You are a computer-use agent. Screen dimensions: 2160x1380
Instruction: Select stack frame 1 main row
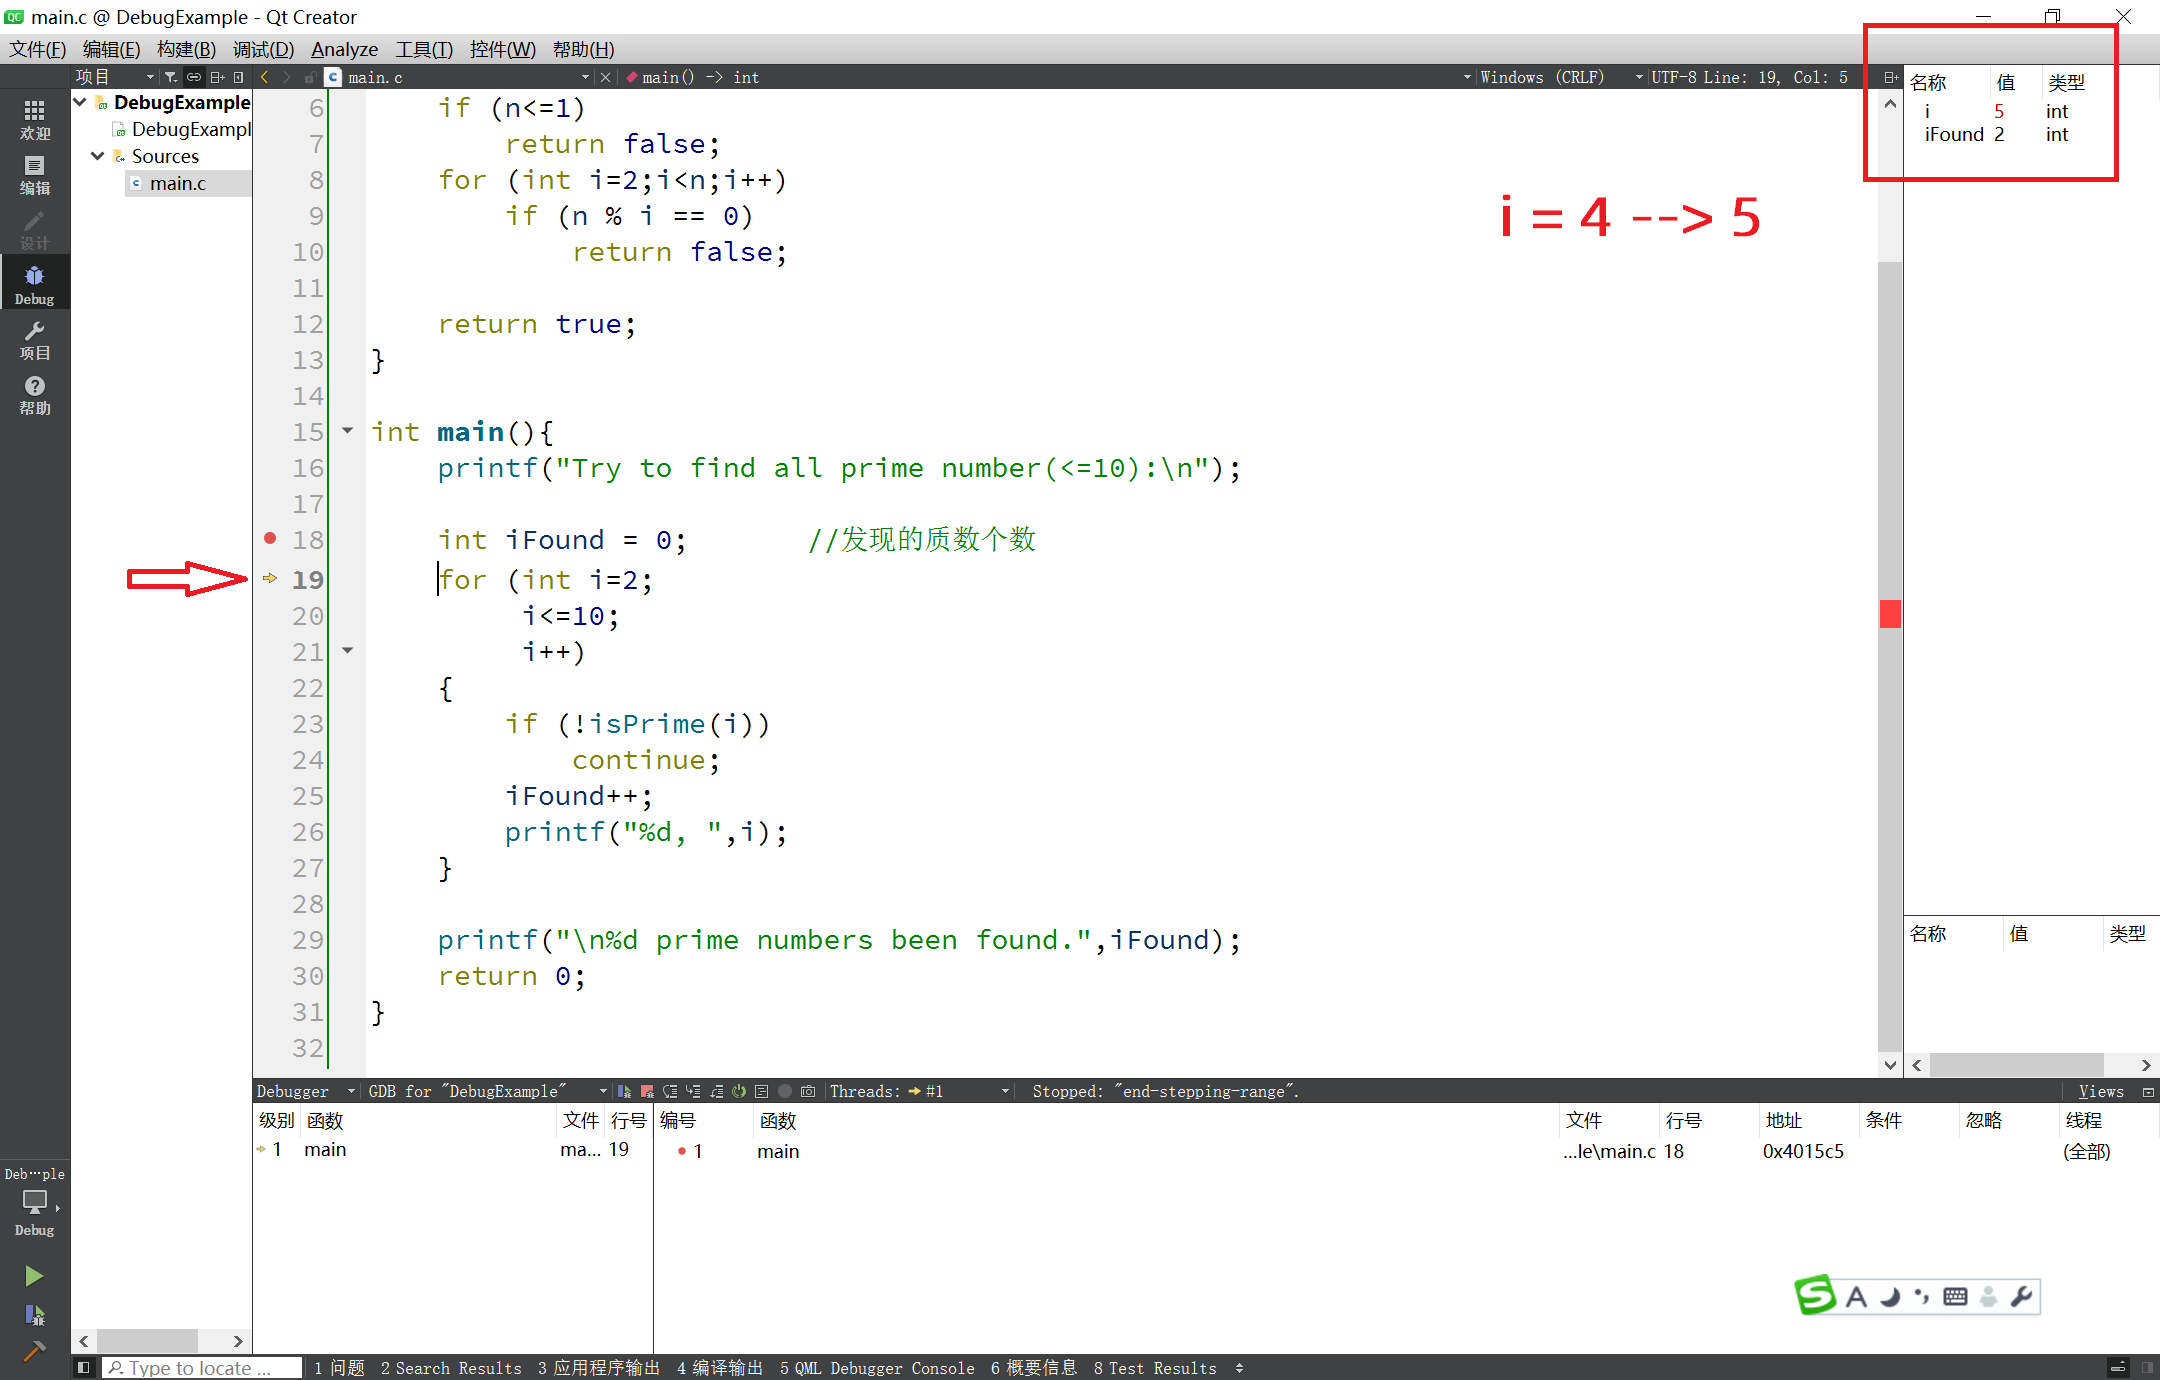tap(453, 1149)
